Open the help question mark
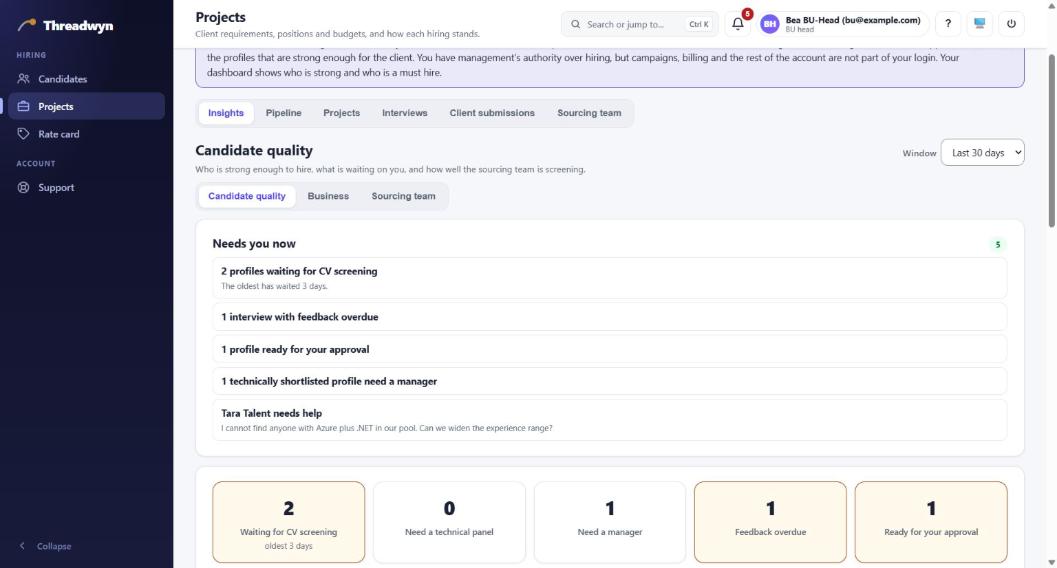This screenshot has width=1057, height=568. pos(948,24)
